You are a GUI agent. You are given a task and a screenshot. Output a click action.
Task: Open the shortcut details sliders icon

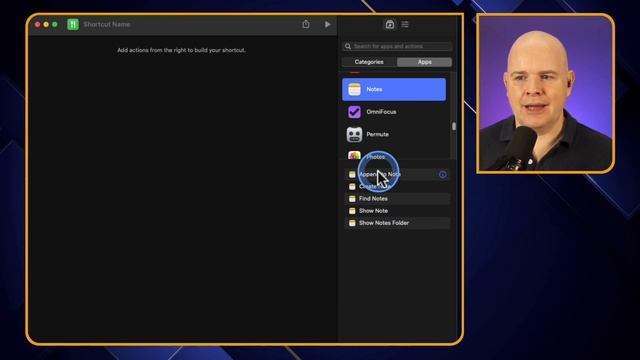(405, 24)
